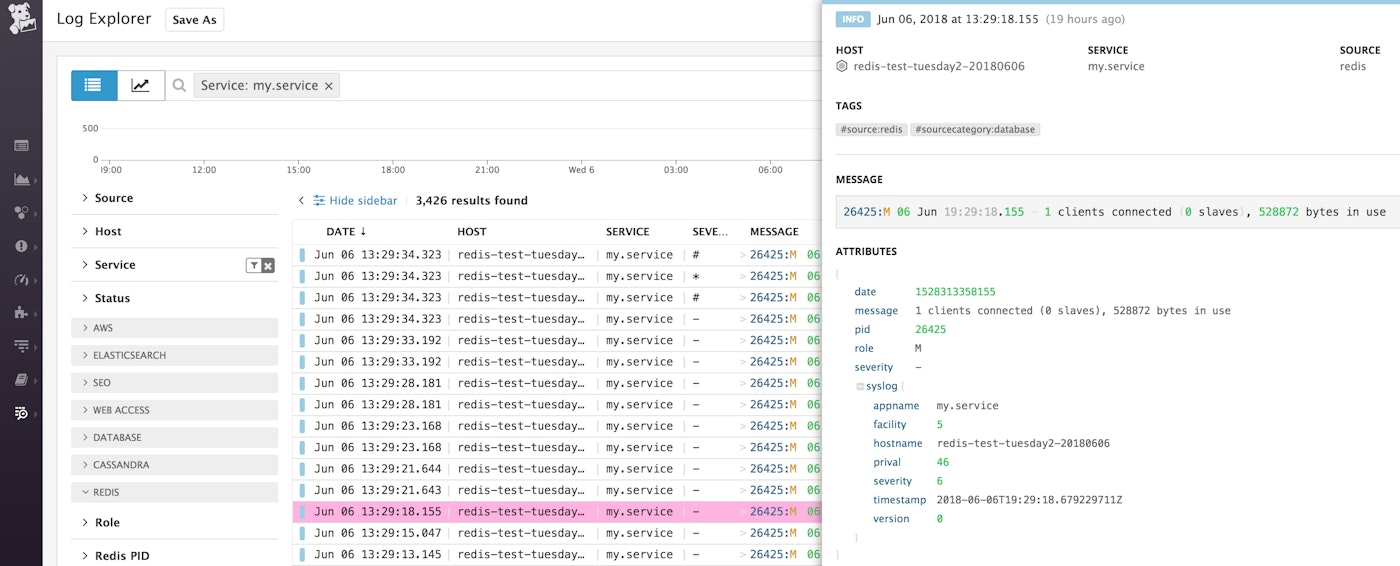The image size is (1400, 566).
Task: Expand the CASSANDRA facet group
Action: click(174, 465)
